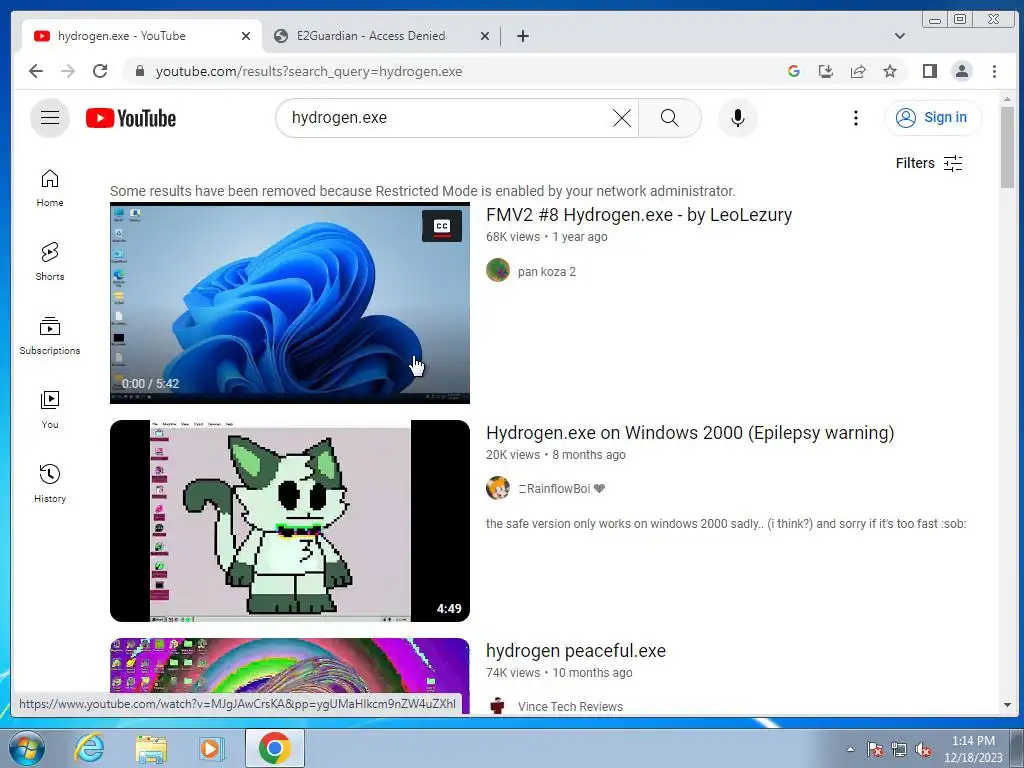
Task: Click the install/download icon in address bar
Action: (x=826, y=71)
